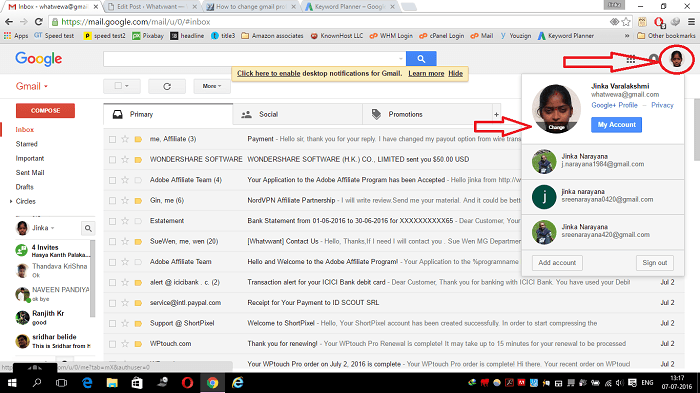Open the Opera browser from taskbar
700x393 pixels.
187,383
